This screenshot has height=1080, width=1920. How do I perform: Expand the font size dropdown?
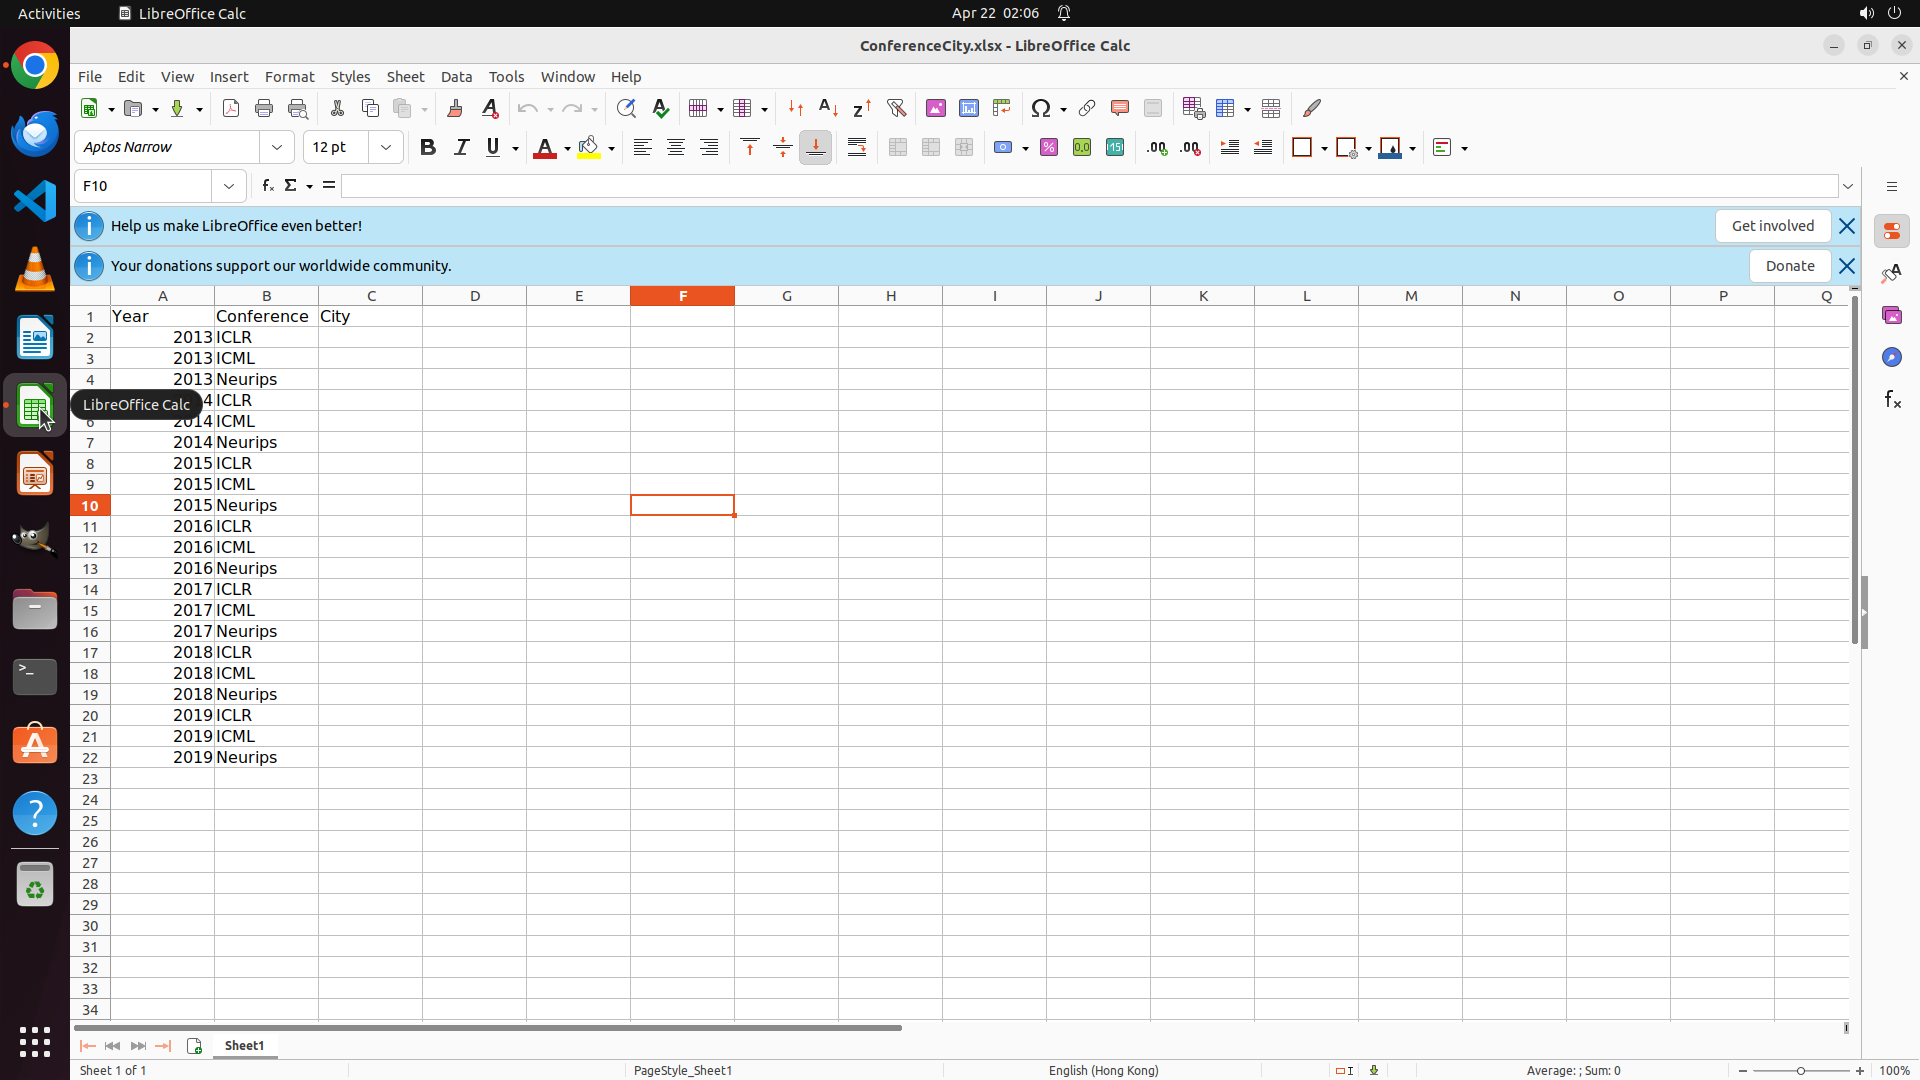[x=386, y=147]
